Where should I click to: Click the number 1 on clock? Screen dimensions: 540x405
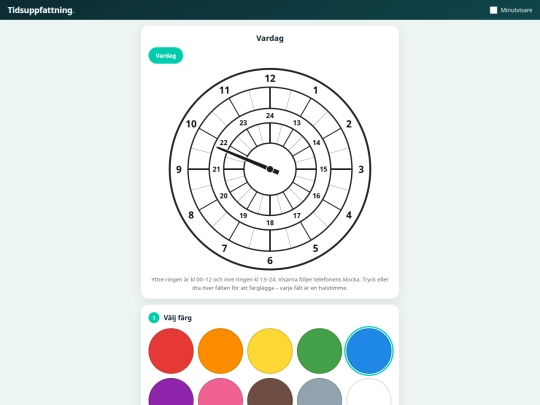pyautogui.click(x=315, y=90)
